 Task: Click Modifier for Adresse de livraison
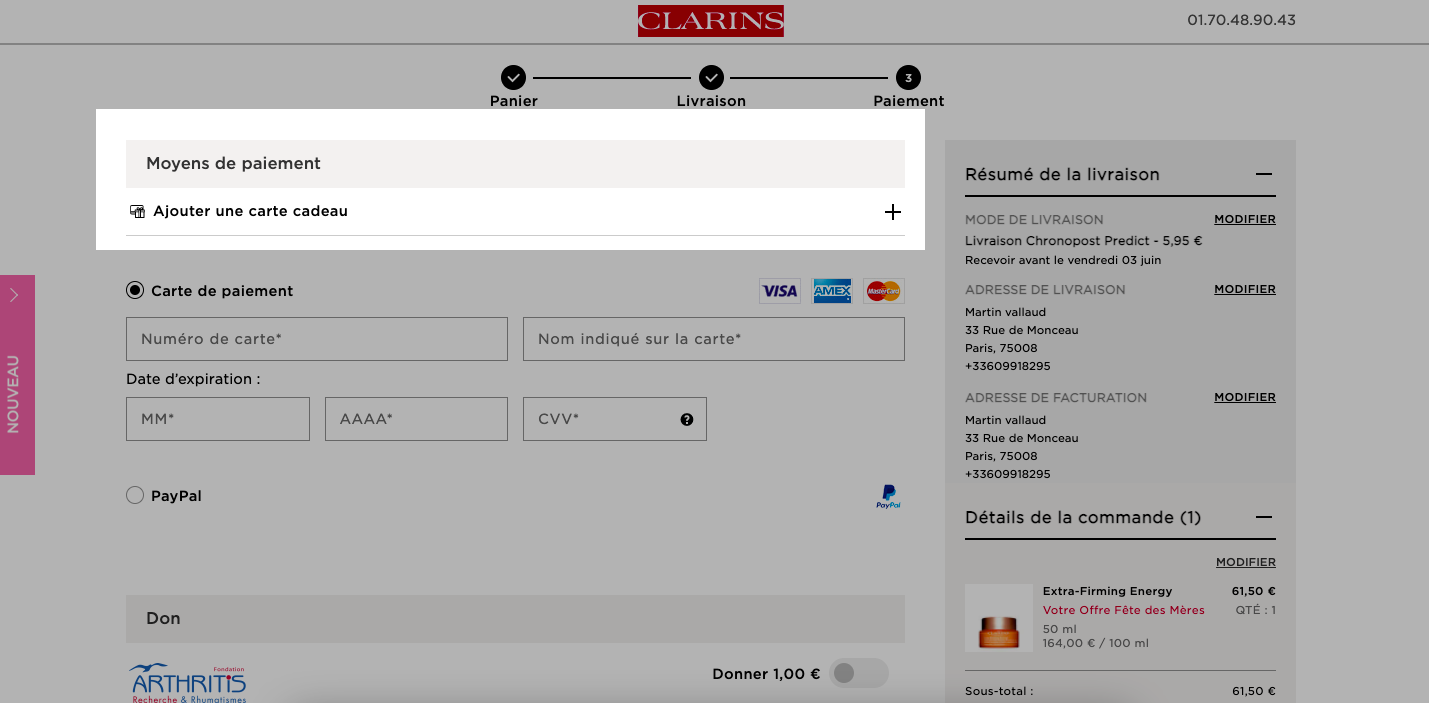pos(1245,289)
